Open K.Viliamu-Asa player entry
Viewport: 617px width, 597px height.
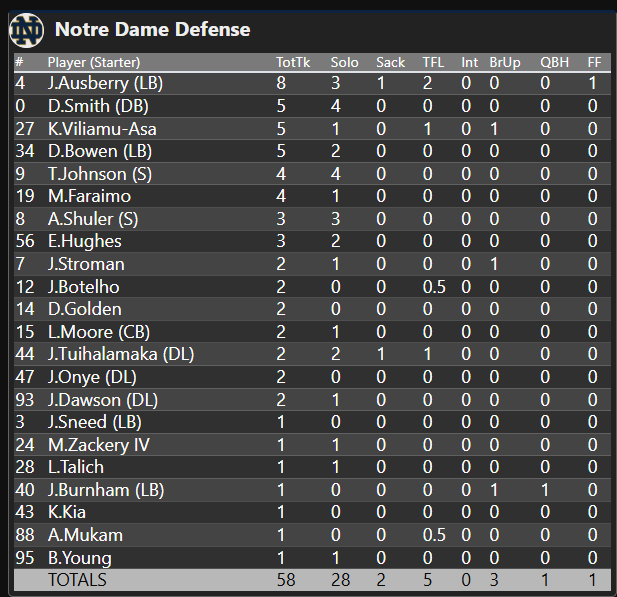pyautogui.click(x=102, y=128)
